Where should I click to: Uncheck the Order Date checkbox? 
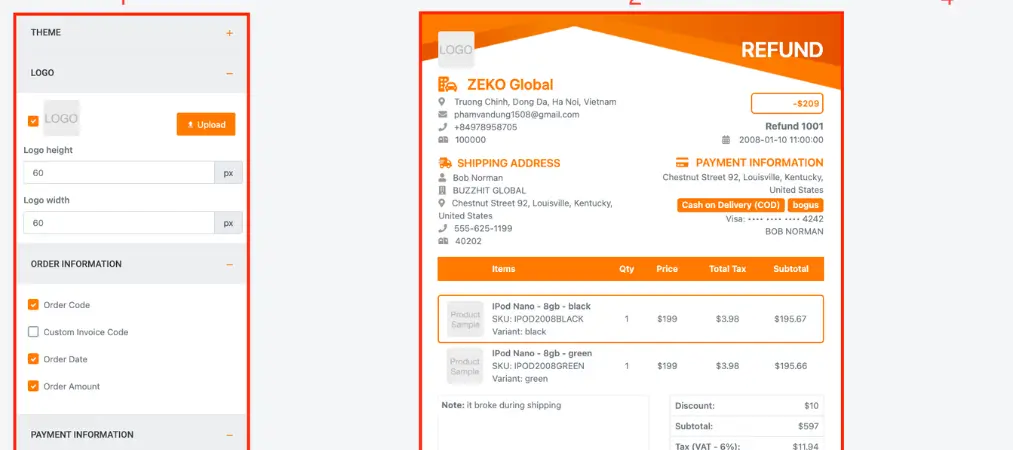coord(33,359)
